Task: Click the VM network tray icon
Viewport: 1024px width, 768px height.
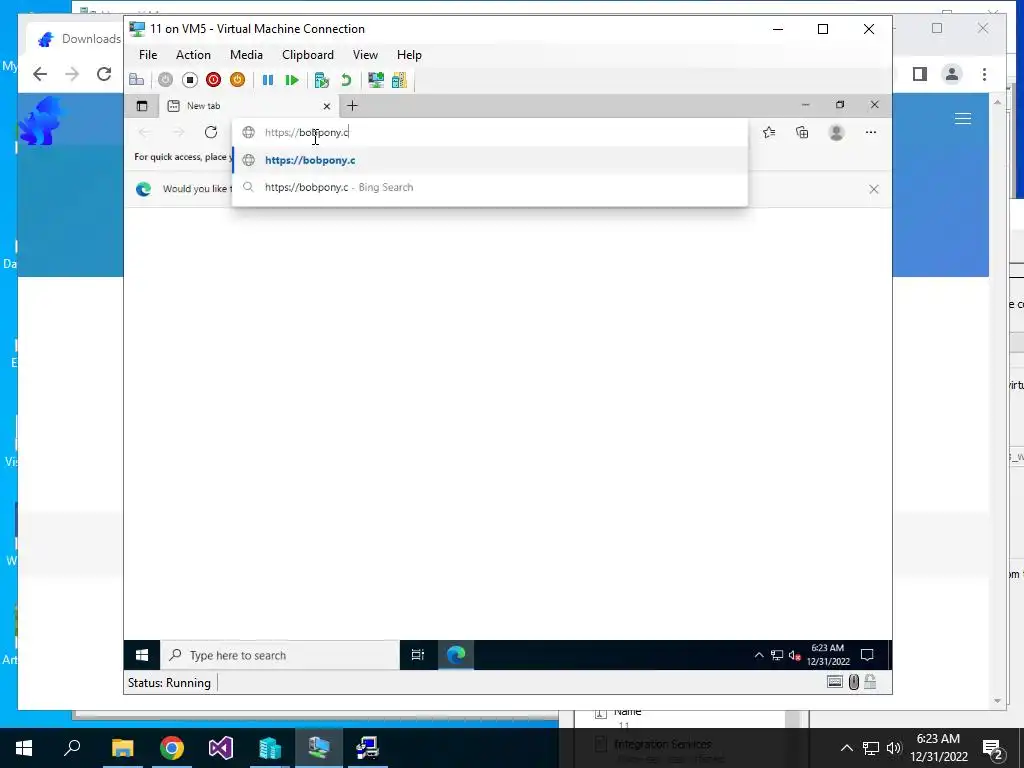Action: [776, 655]
